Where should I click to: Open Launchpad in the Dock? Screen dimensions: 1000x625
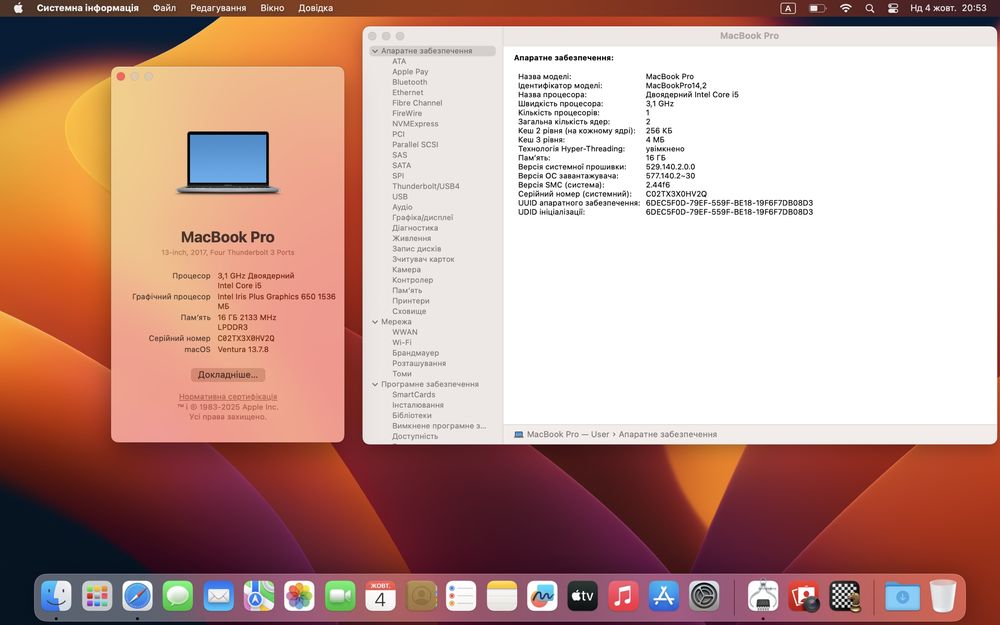click(97, 596)
